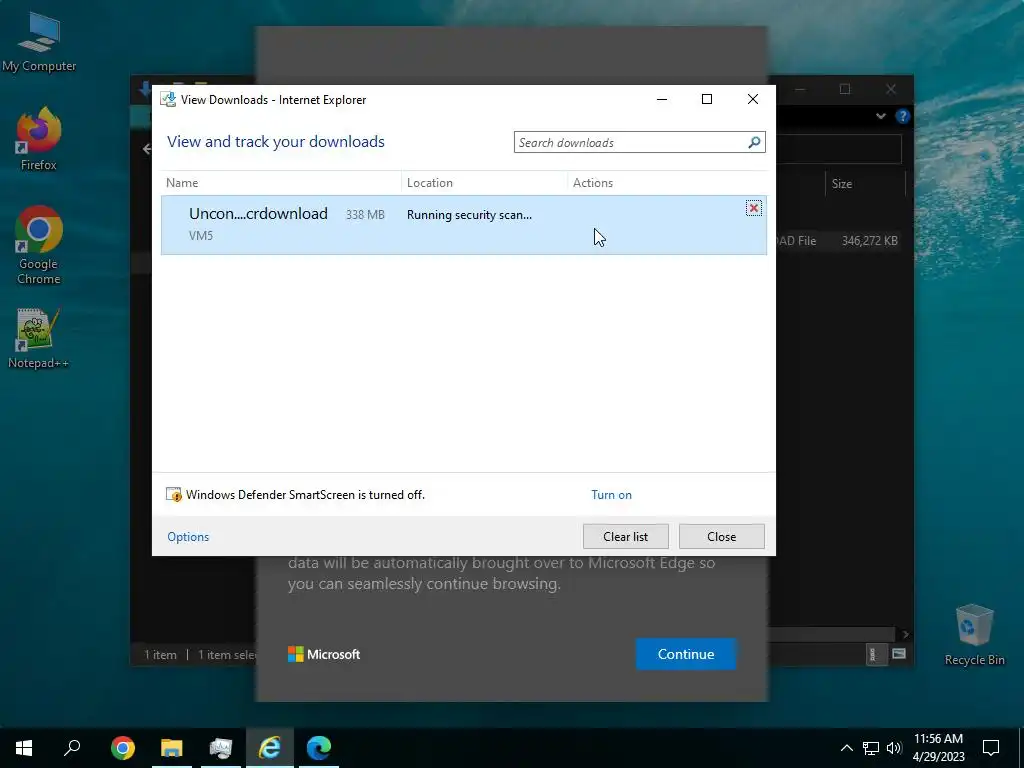This screenshot has width=1024, height=768.
Task: Open download Options link
Action: coord(188,537)
